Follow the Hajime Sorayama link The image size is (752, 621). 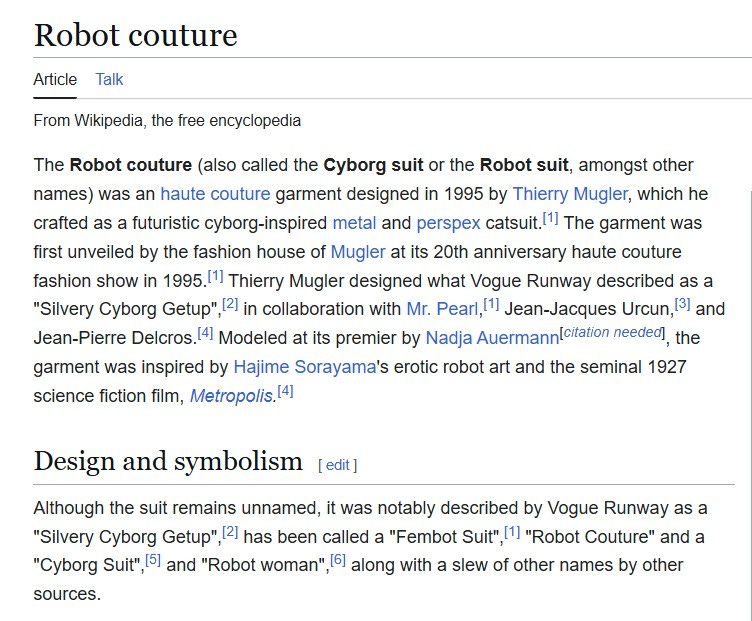coord(305,367)
